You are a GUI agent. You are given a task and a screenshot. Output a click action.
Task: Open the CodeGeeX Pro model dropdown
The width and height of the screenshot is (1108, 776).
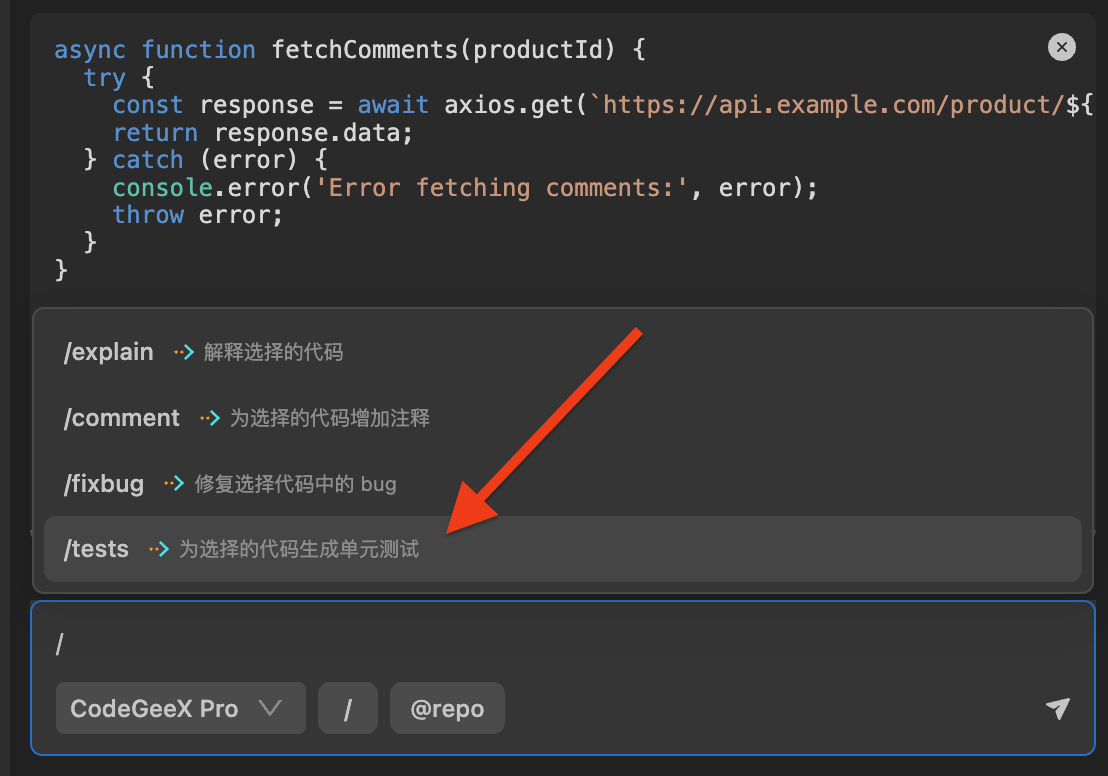[x=180, y=709]
